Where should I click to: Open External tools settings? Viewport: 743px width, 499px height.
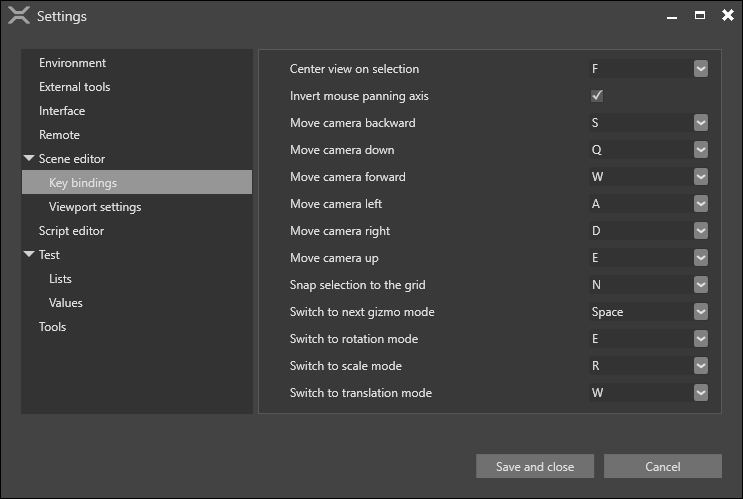pyautogui.click(x=74, y=87)
